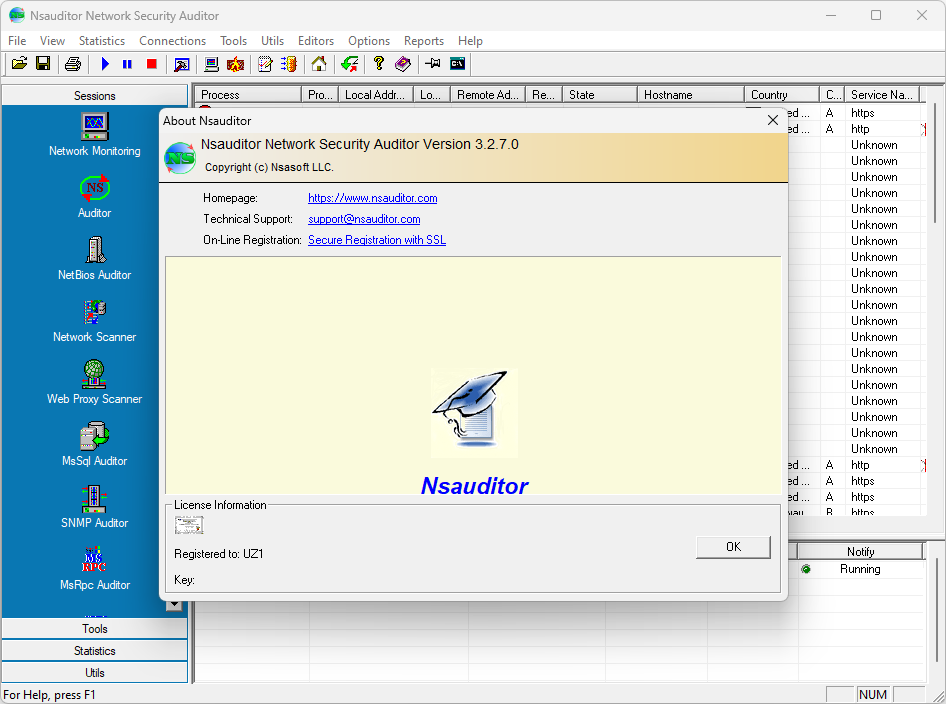Click the support@nsauditor.com email link
Viewport: 946px width, 704px height.
point(364,219)
